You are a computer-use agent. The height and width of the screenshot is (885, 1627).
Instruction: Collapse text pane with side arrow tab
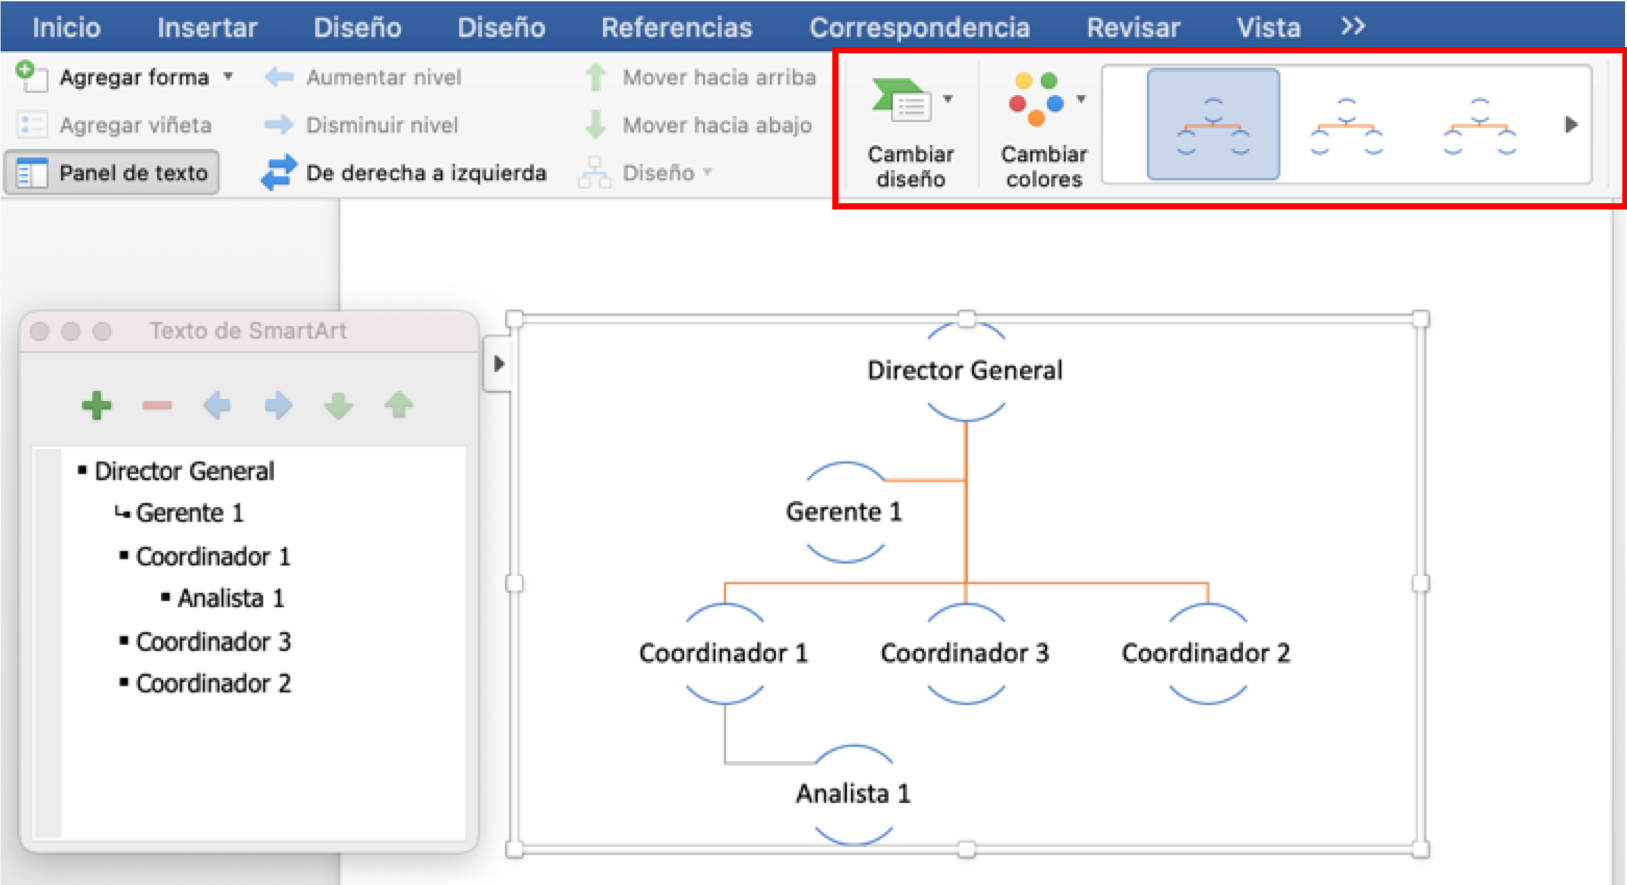(498, 364)
